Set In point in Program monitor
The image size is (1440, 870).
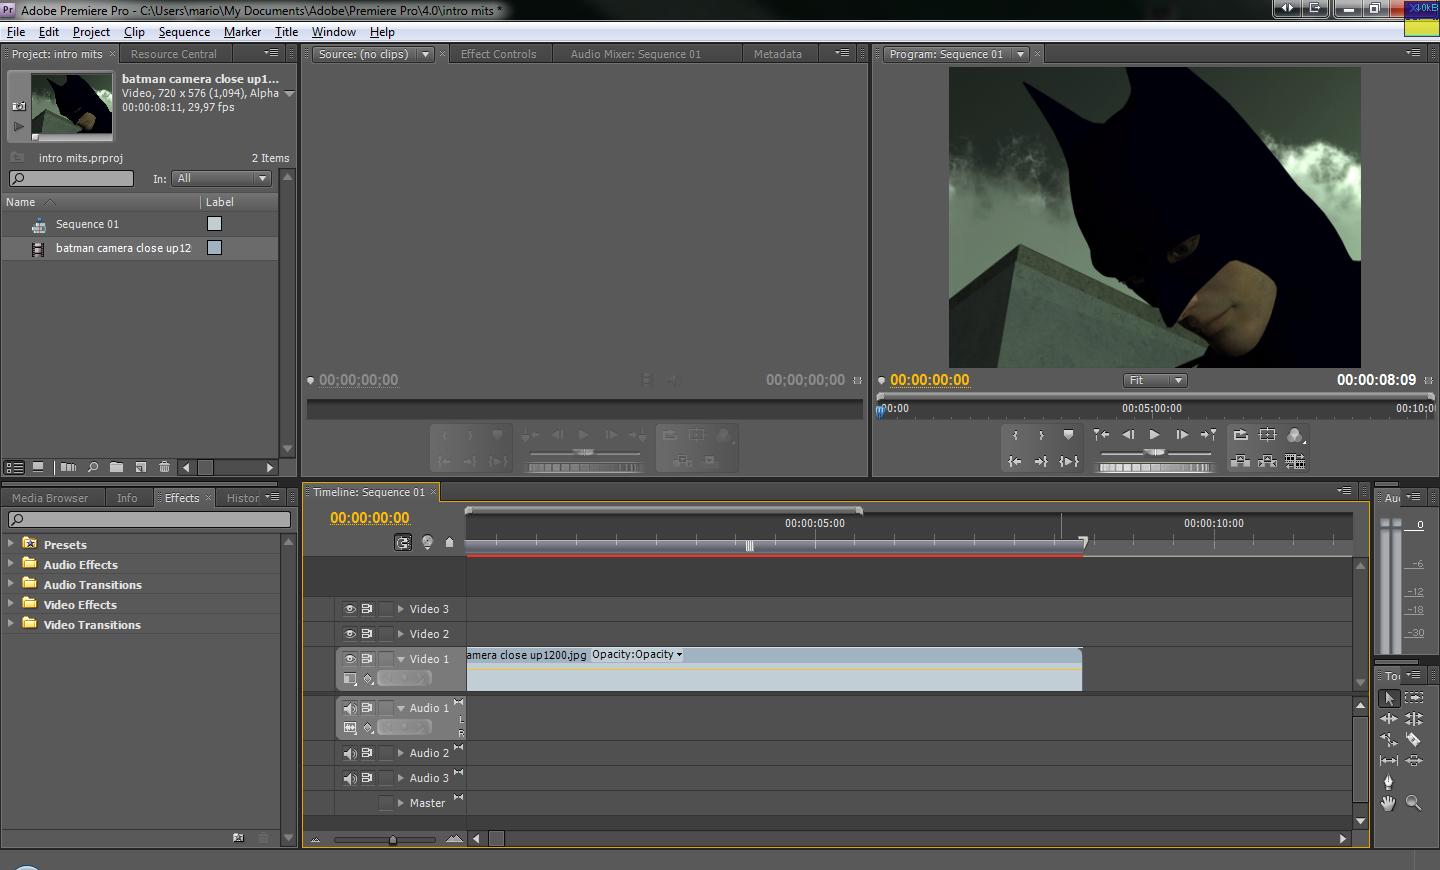(x=1015, y=435)
